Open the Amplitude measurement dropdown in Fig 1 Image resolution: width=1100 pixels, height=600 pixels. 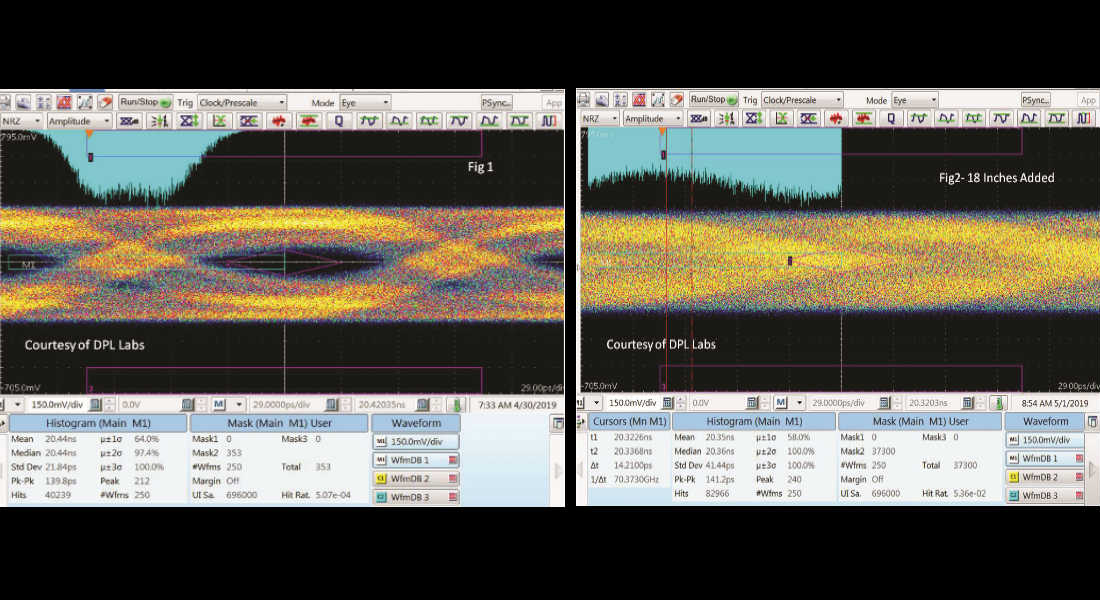79,121
